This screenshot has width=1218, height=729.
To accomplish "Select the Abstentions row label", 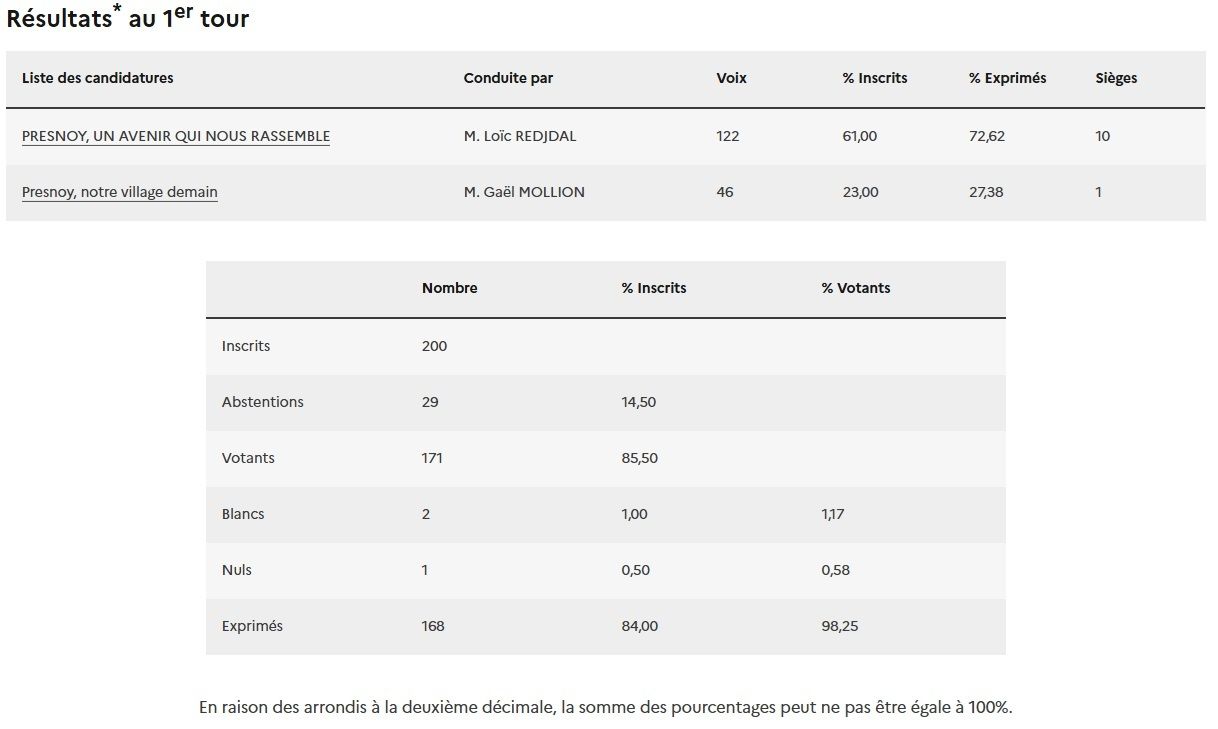I will [263, 402].
